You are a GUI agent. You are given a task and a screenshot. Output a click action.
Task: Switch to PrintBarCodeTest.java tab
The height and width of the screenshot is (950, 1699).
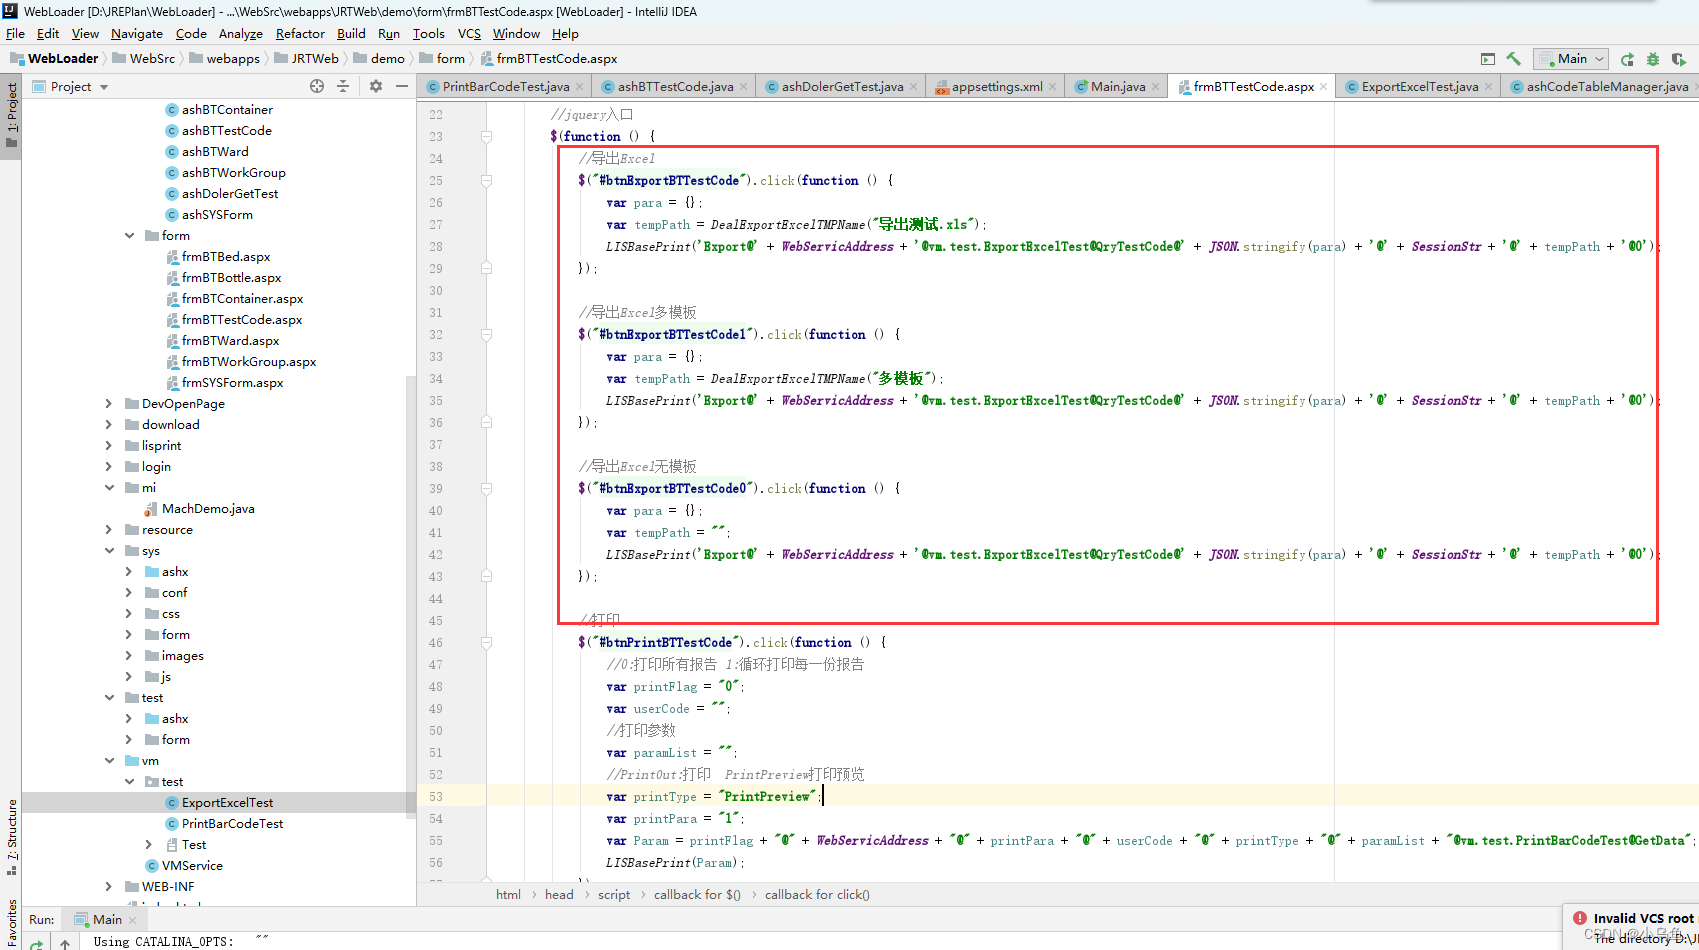pos(506,87)
